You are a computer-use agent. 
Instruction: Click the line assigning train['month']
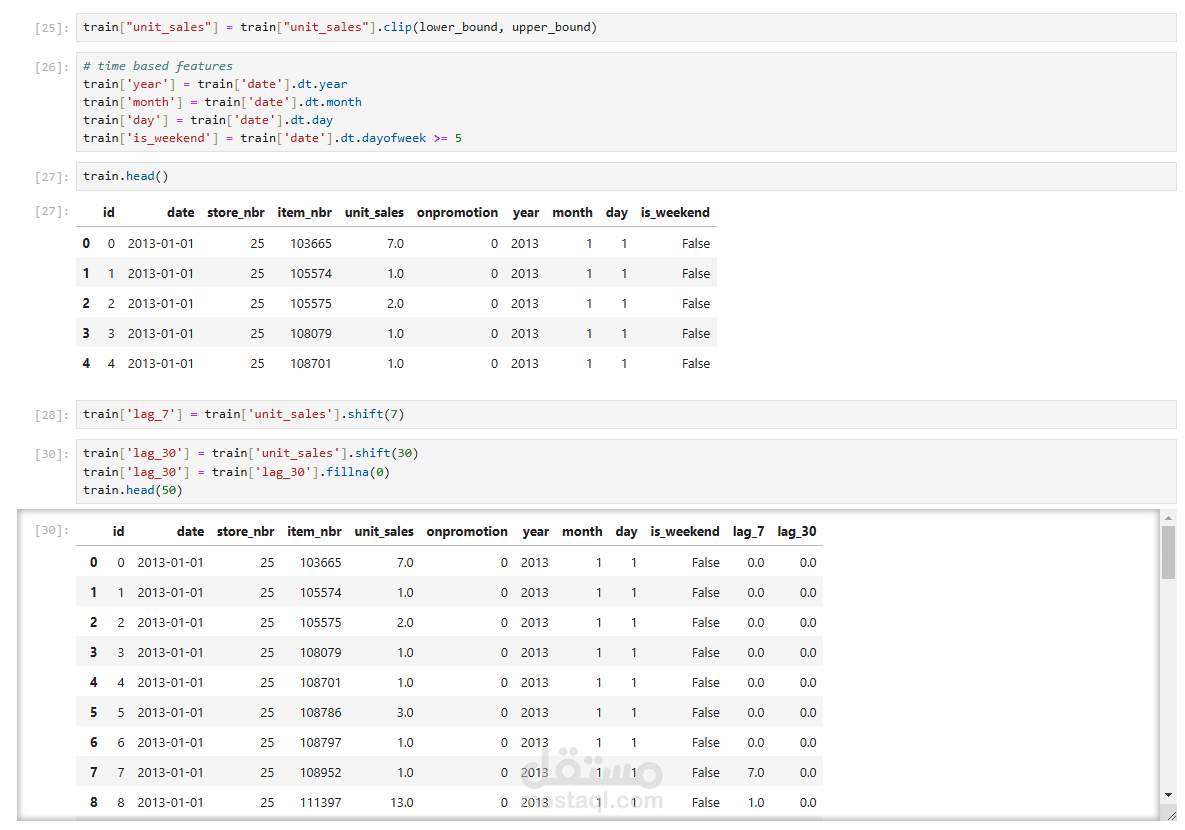point(222,102)
